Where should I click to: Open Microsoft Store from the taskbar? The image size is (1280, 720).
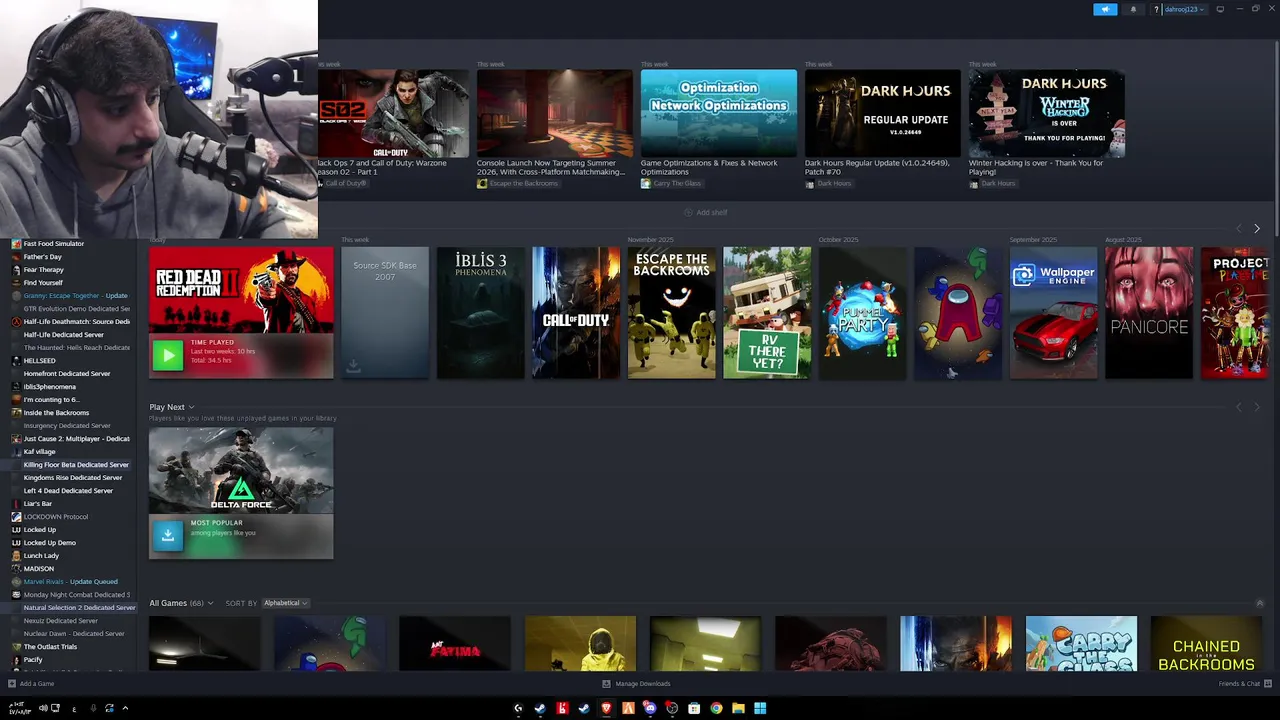tap(694, 708)
